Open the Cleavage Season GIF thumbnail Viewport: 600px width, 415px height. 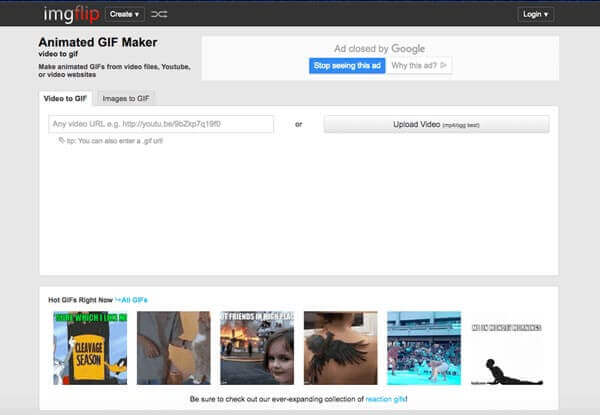[90, 347]
